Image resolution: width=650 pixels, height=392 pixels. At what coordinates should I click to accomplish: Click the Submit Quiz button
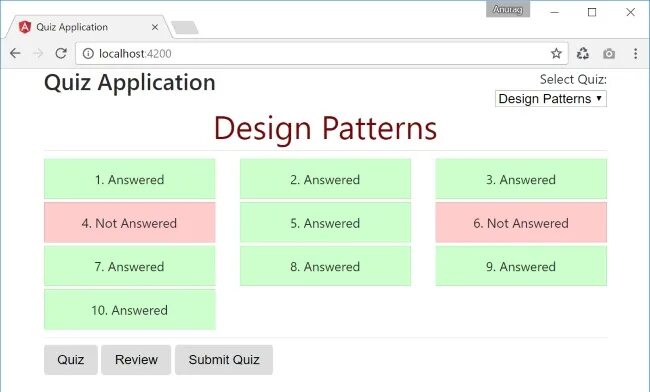(x=224, y=360)
